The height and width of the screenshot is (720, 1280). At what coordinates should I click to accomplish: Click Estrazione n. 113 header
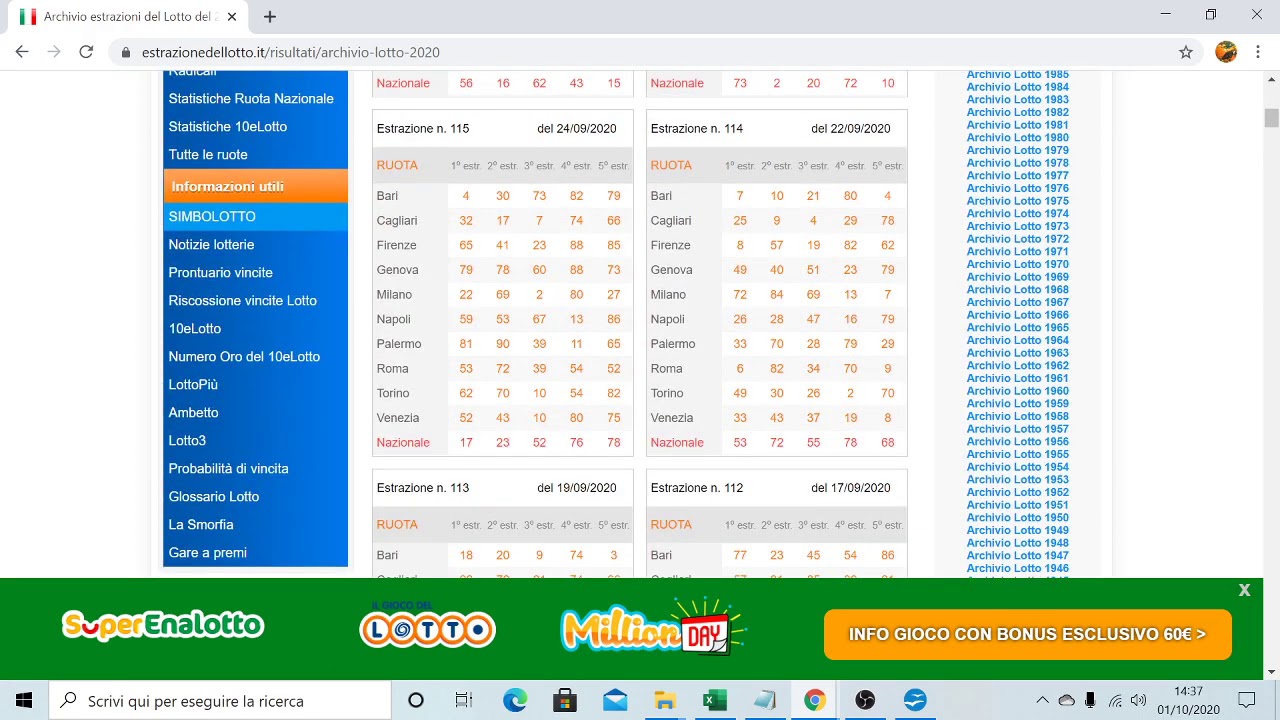[x=423, y=488]
